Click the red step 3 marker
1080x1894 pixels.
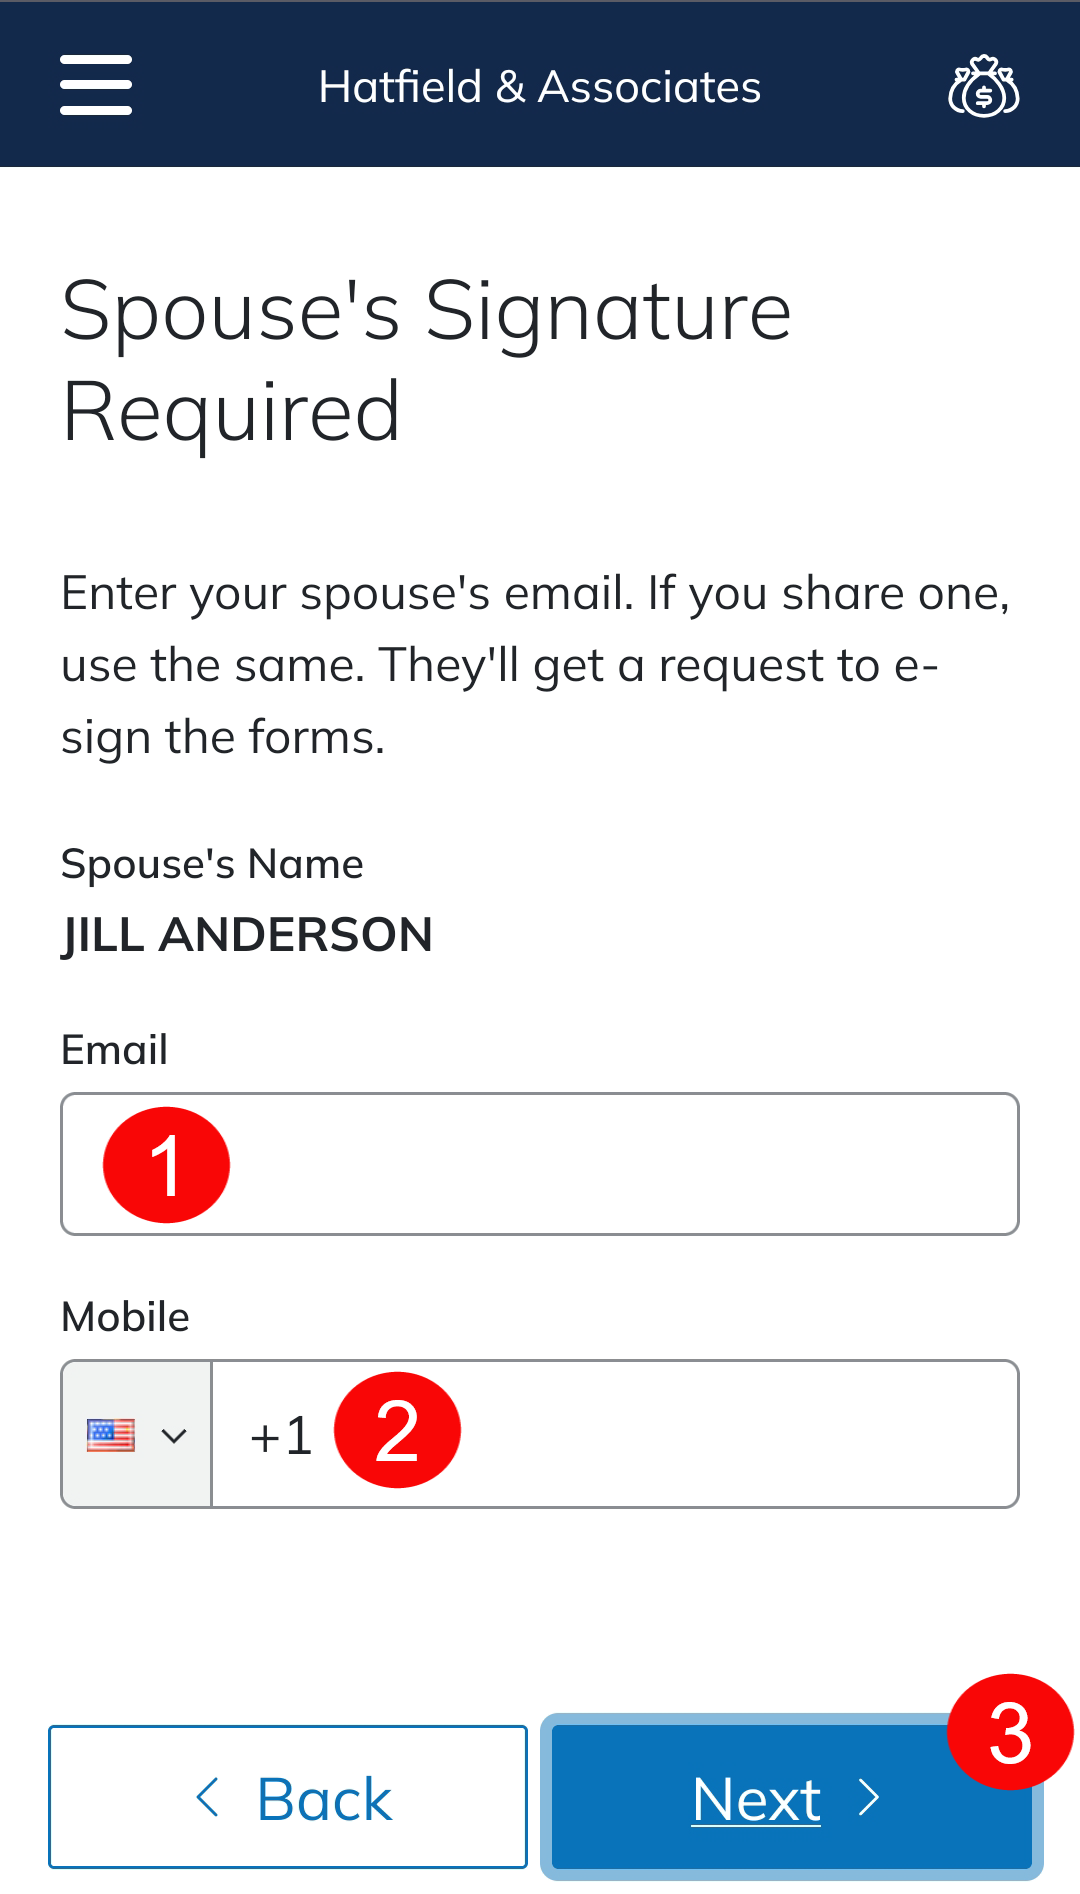[x=1010, y=1732]
